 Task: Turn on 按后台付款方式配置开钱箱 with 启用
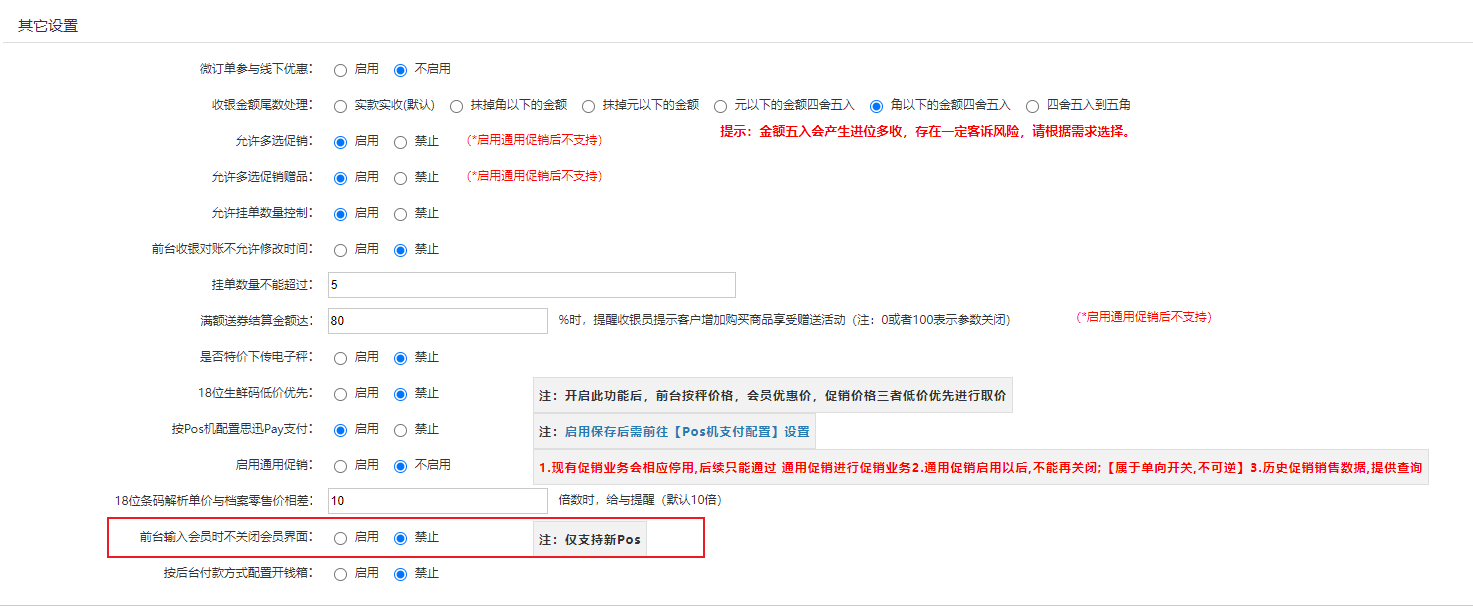pos(340,574)
